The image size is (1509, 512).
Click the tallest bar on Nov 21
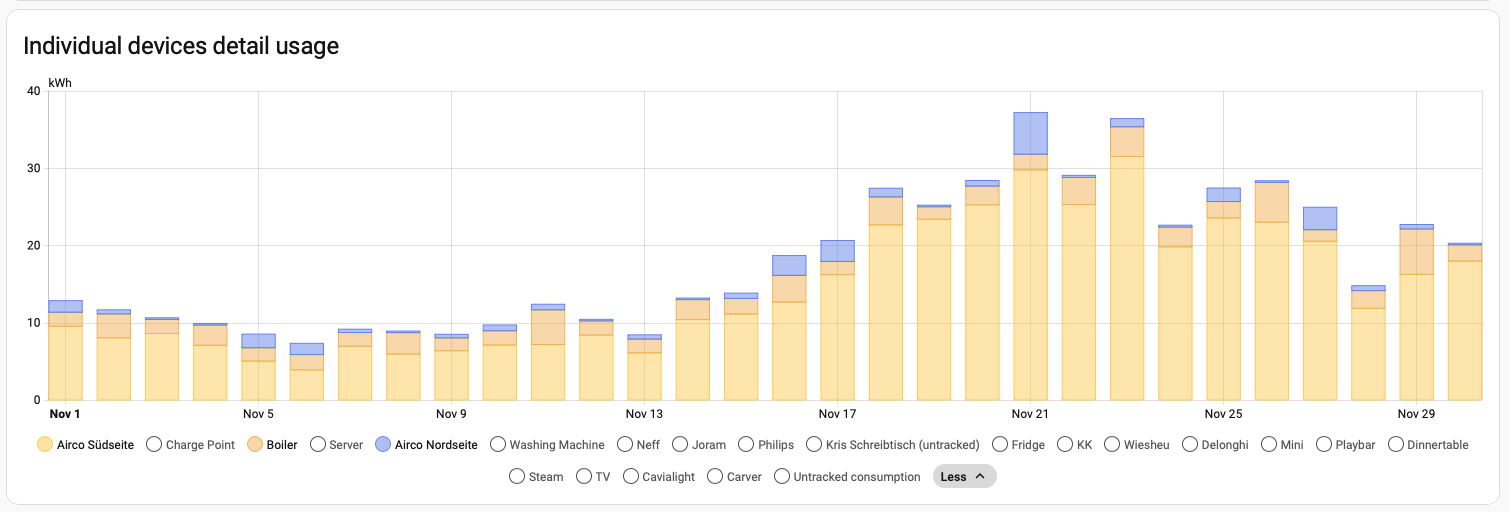1030,260
